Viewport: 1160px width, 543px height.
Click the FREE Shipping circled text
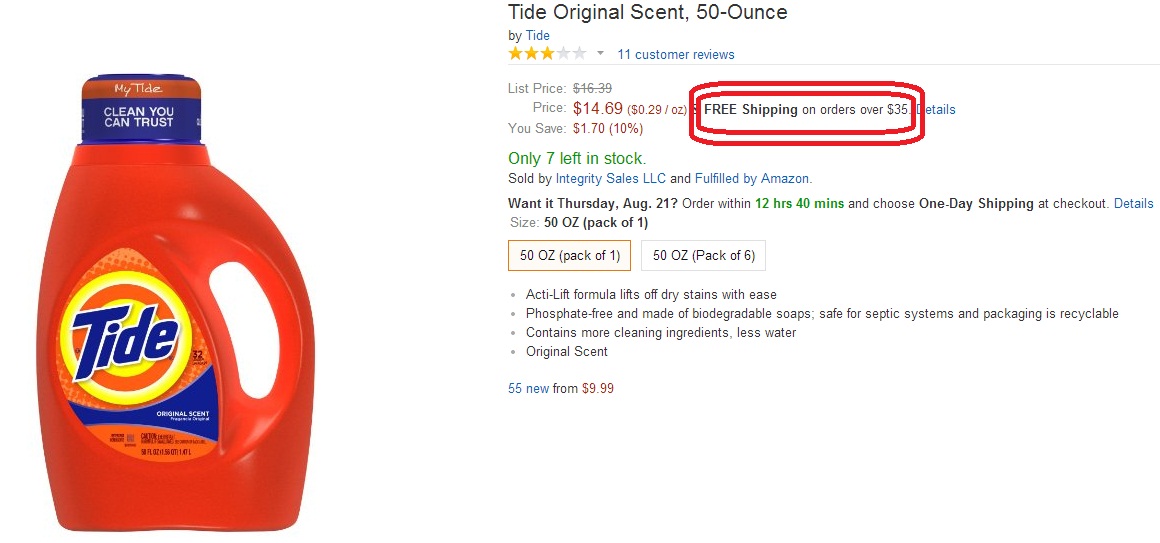coord(751,109)
